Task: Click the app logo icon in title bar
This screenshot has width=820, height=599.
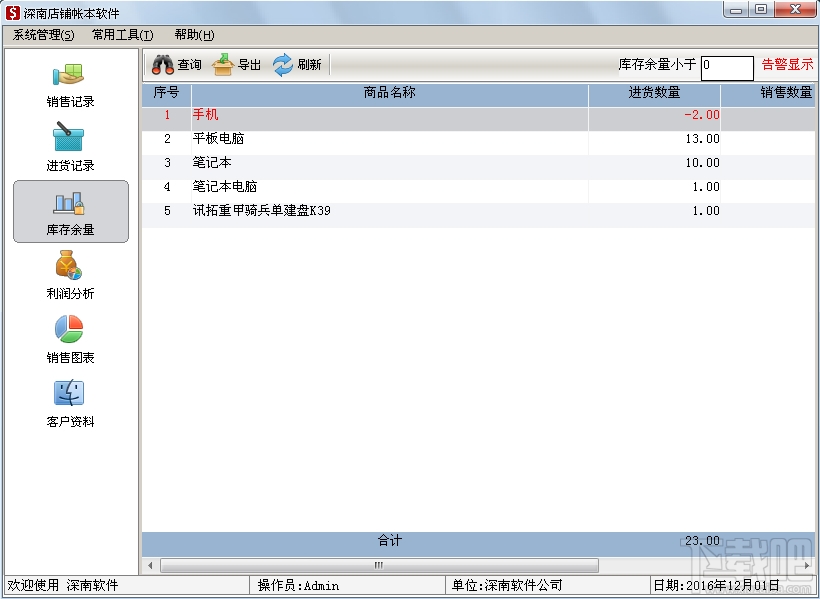Action: [x=13, y=12]
